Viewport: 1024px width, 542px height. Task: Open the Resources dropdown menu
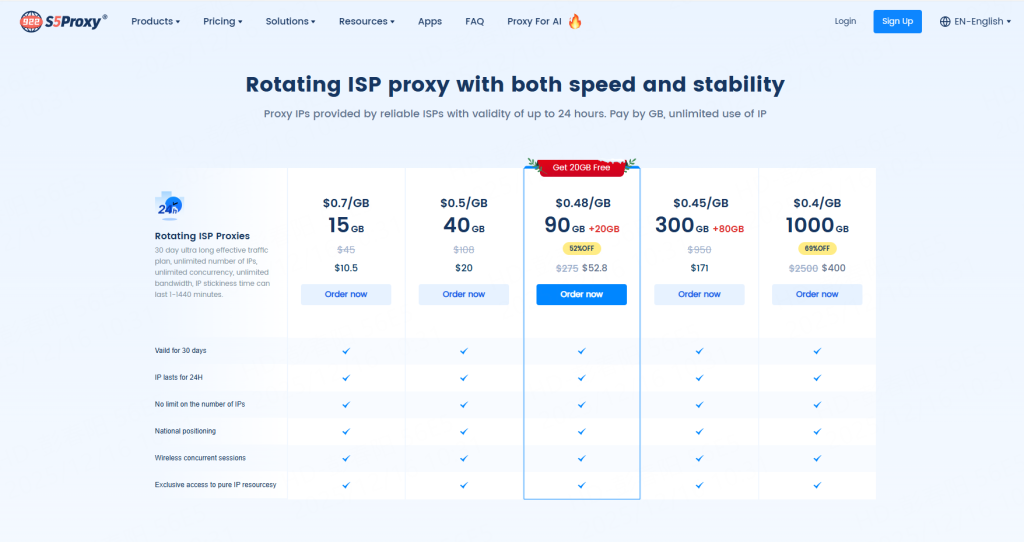[366, 21]
